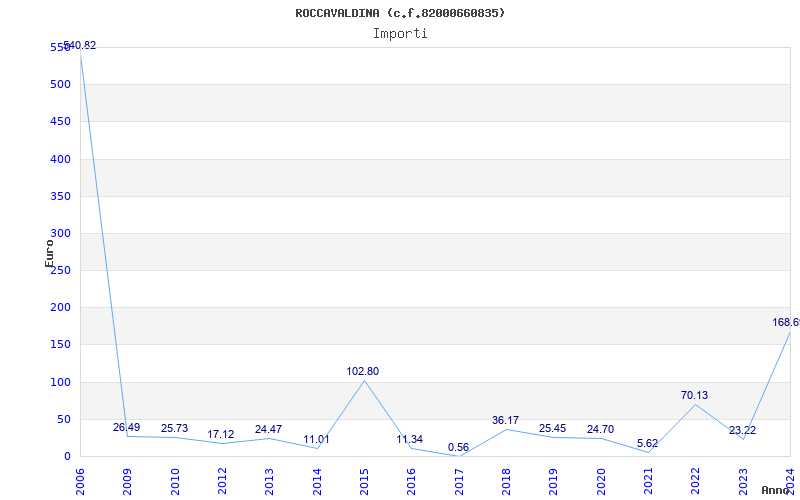Select the 24.70 data label
The width and height of the screenshot is (800, 500).
(x=601, y=430)
